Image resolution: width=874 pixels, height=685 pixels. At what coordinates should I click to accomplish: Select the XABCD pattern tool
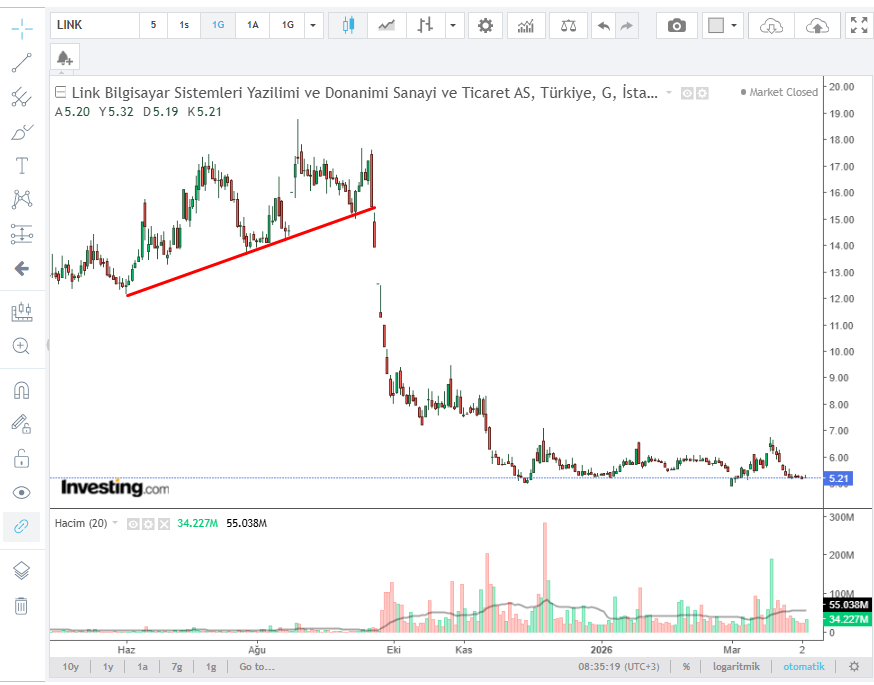22,199
